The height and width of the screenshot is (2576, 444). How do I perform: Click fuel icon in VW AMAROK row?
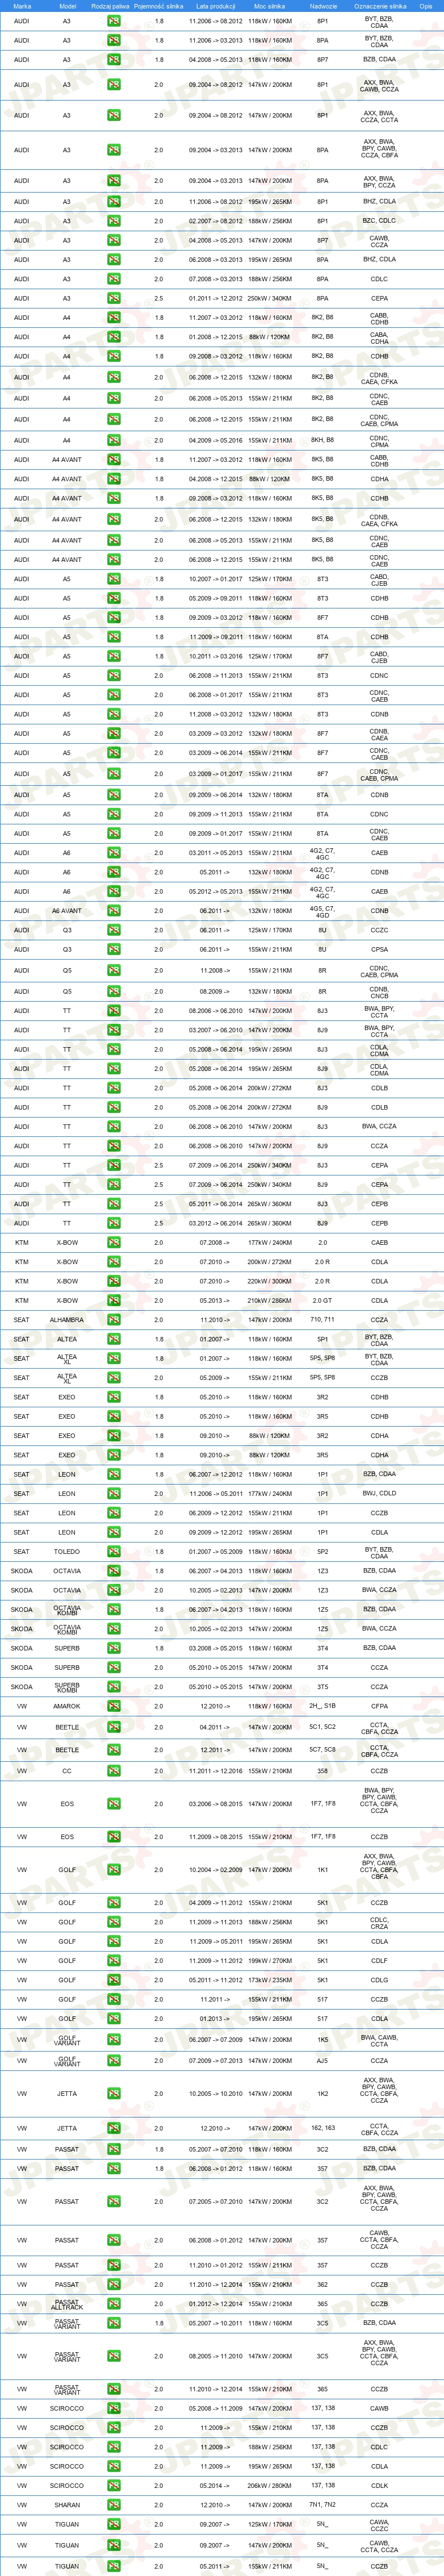pyautogui.click(x=114, y=1706)
